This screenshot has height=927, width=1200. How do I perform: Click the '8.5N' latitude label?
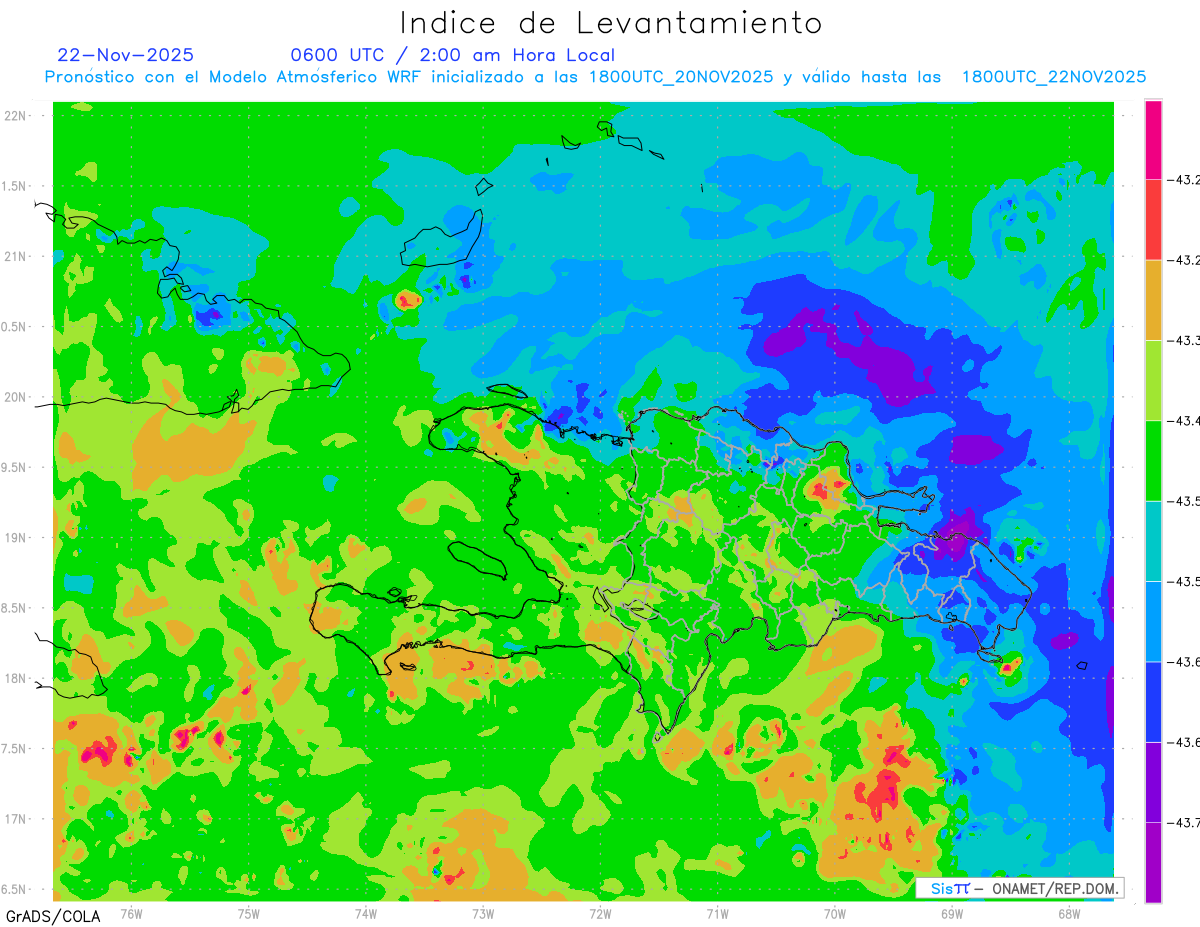(16, 608)
